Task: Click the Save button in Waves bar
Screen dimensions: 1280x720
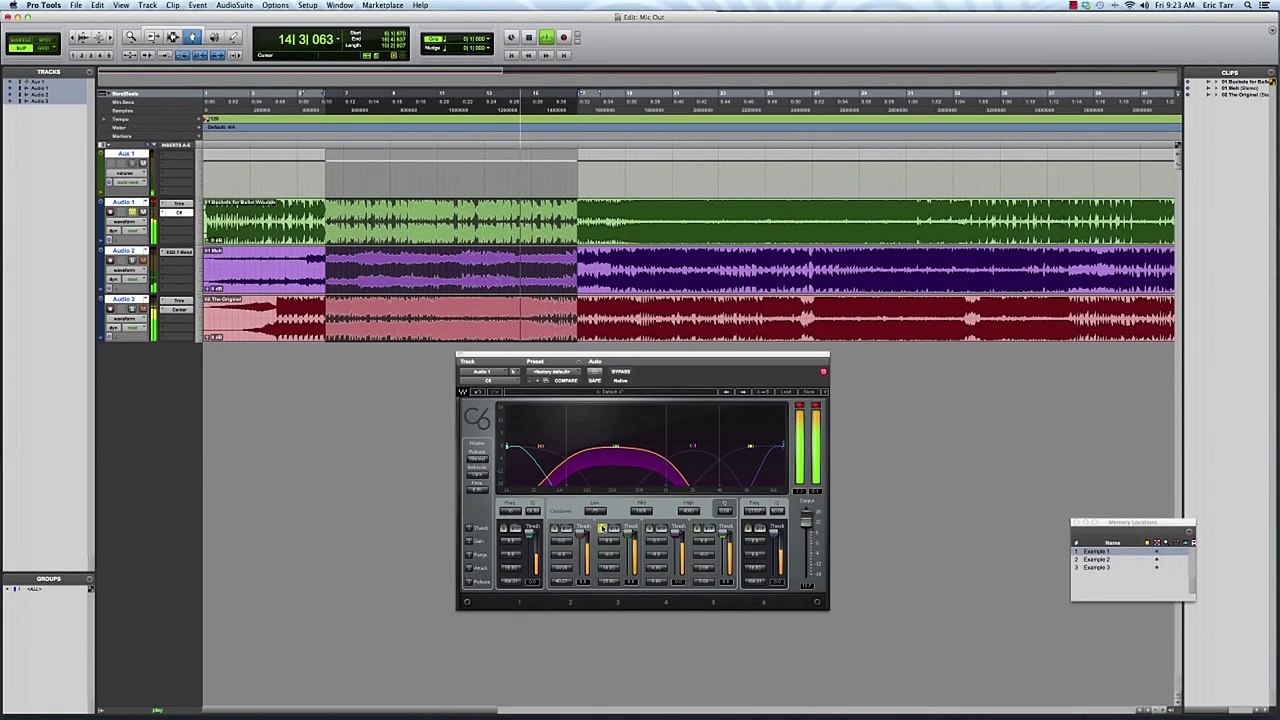Action: pyautogui.click(x=808, y=392)
